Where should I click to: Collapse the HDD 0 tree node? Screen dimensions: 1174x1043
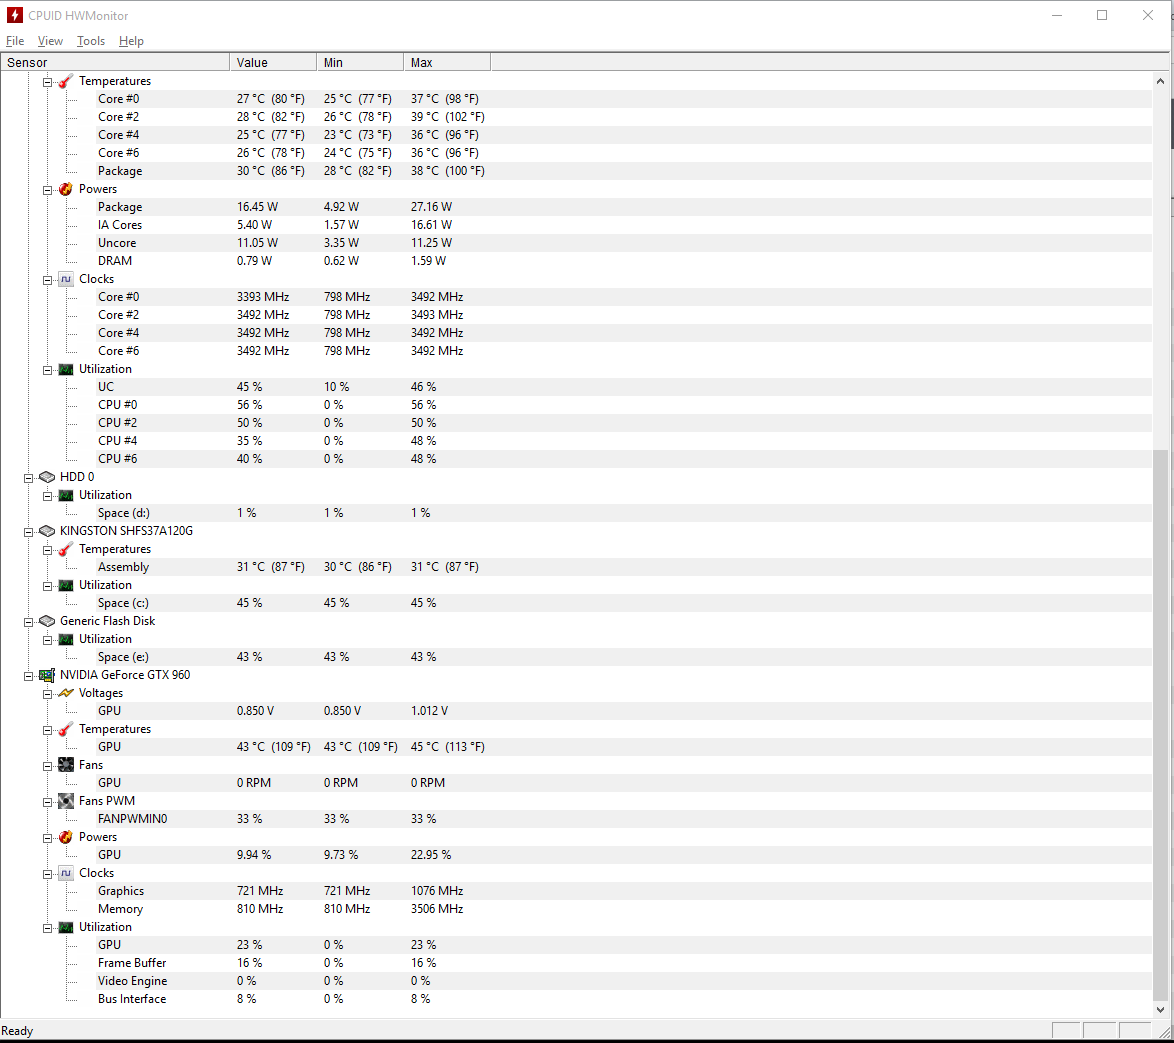[28, 478]
